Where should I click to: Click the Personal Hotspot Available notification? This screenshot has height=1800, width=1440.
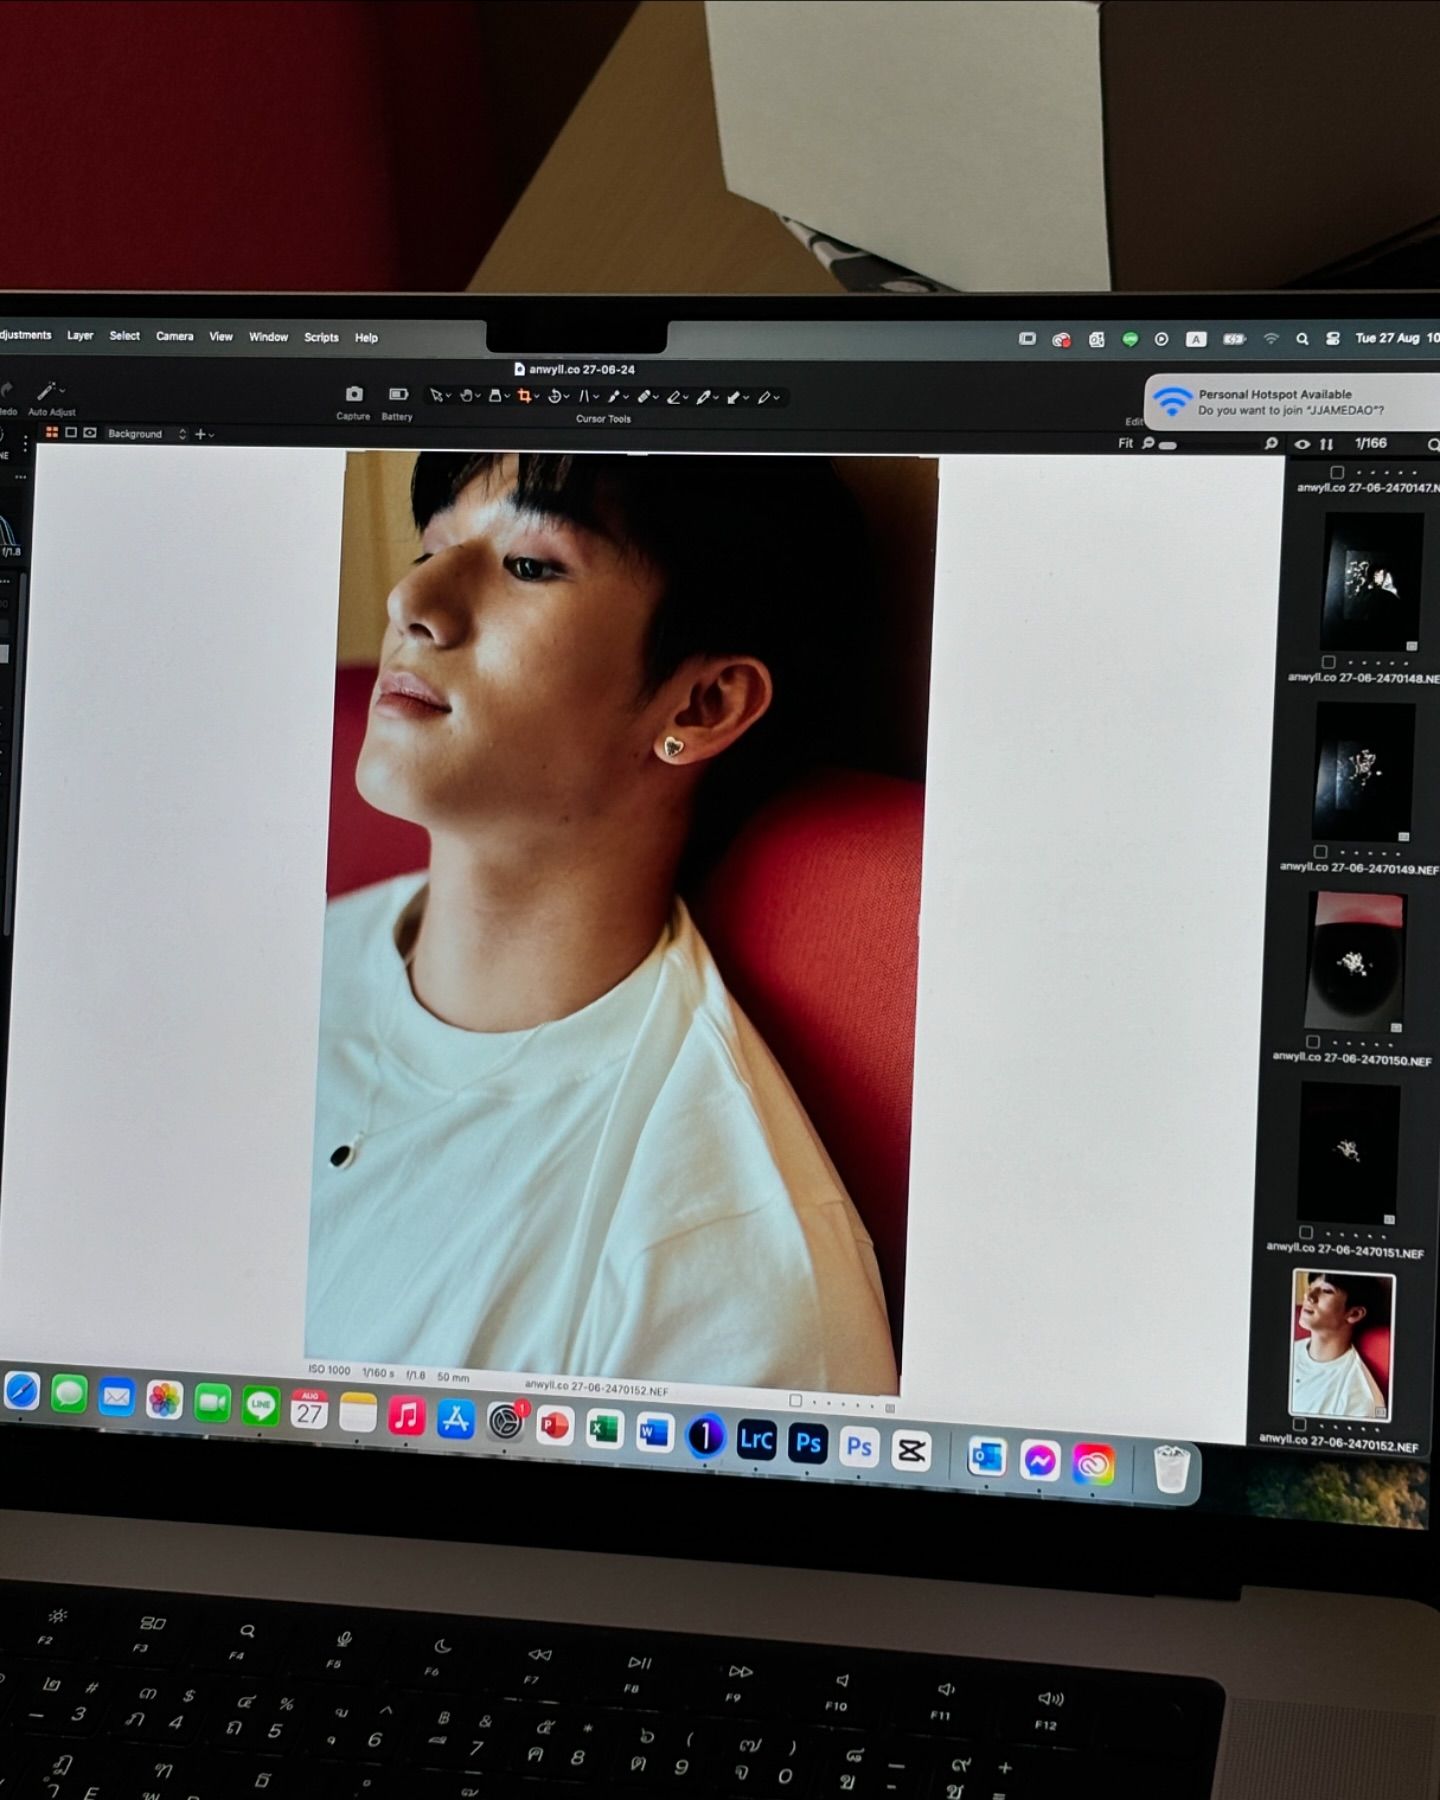[1292, 402]
